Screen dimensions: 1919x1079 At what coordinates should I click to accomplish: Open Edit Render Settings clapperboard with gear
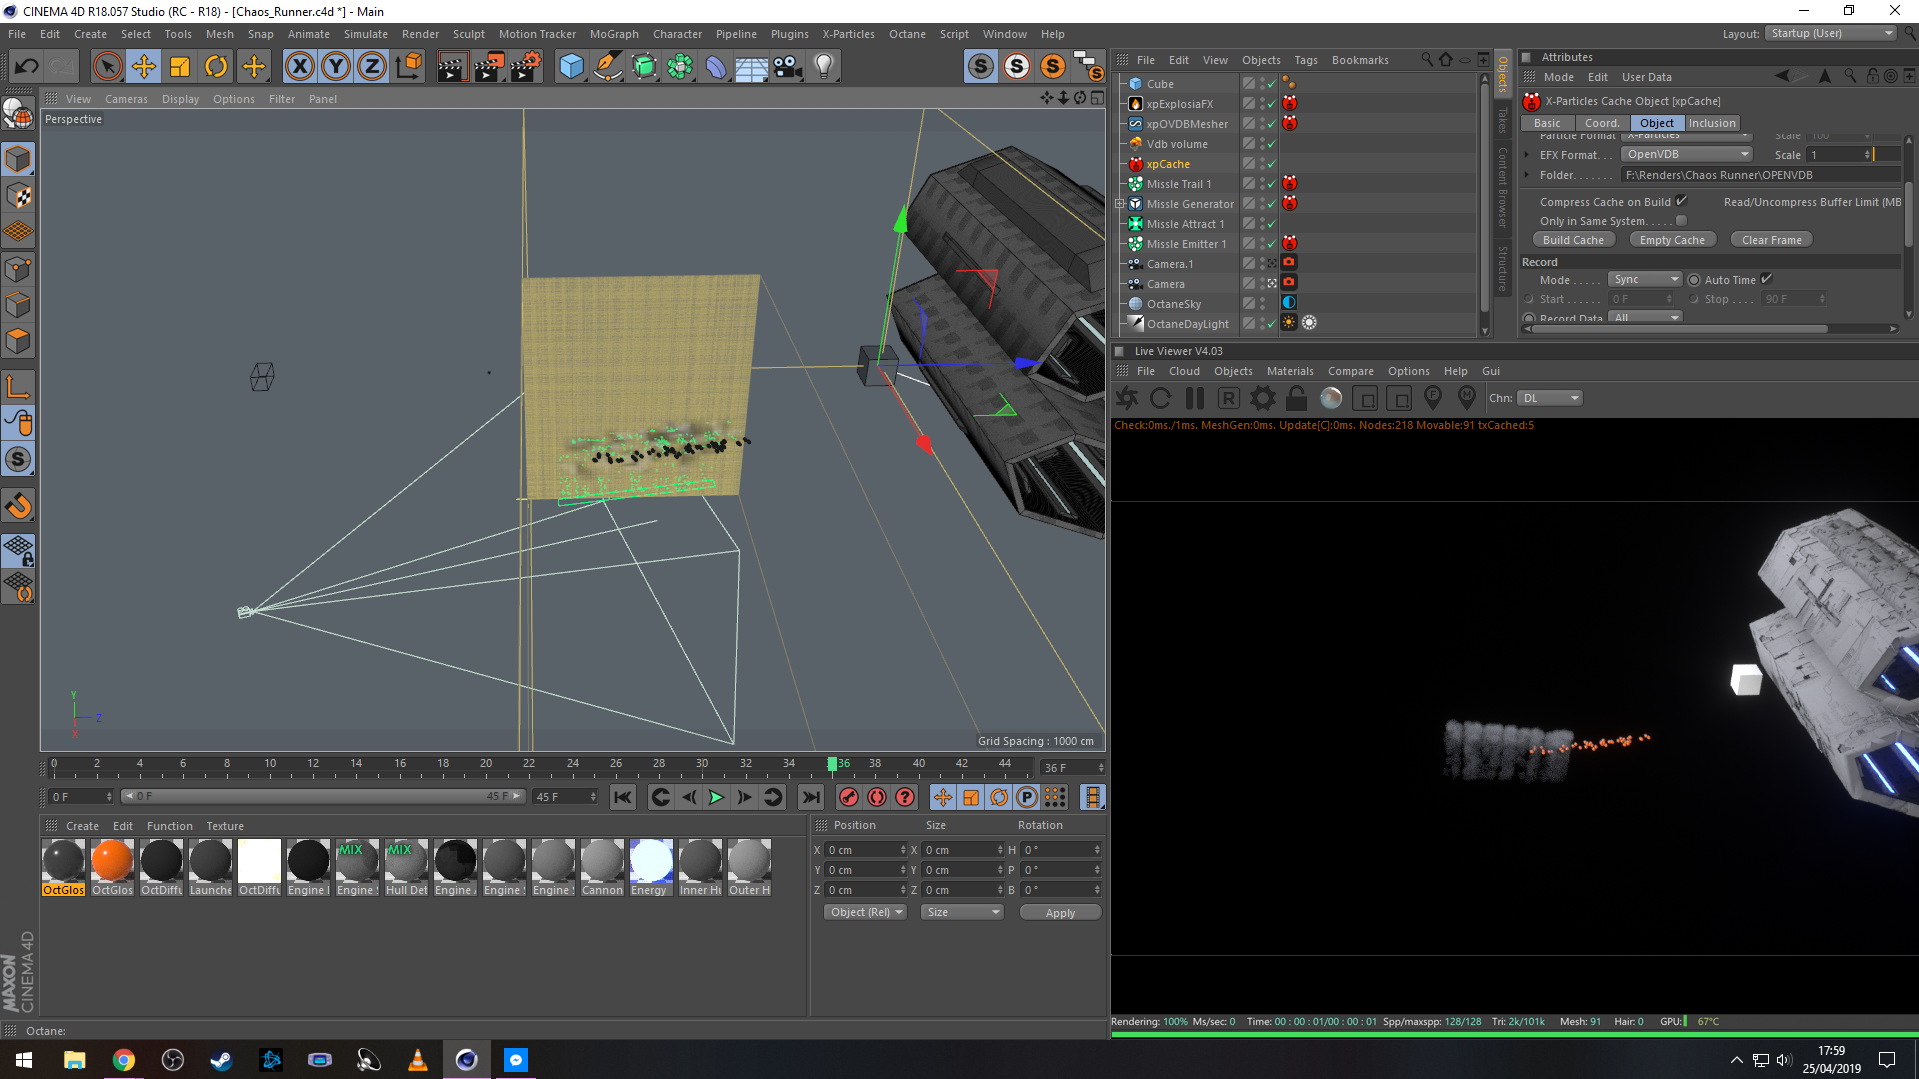point(525,67)
